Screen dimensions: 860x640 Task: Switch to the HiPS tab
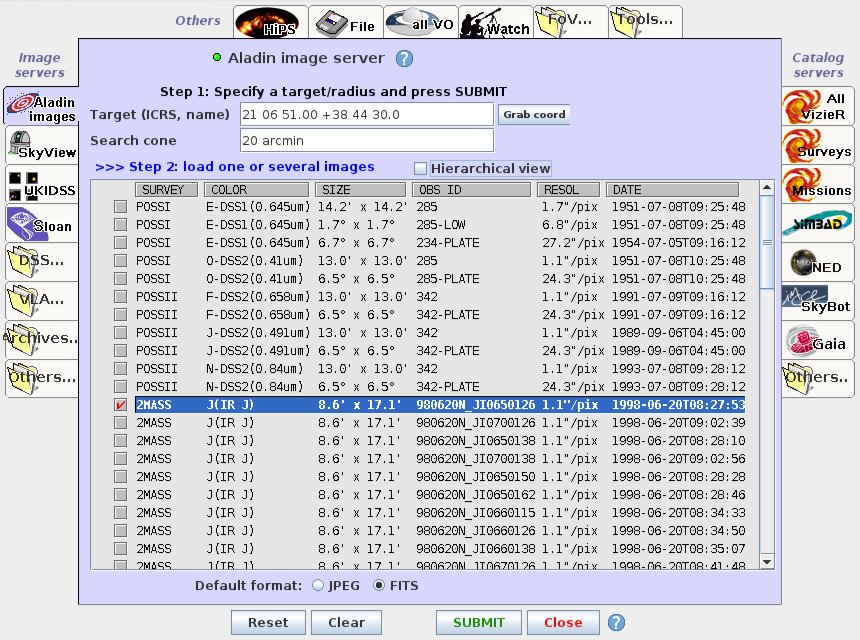point(268,22)
